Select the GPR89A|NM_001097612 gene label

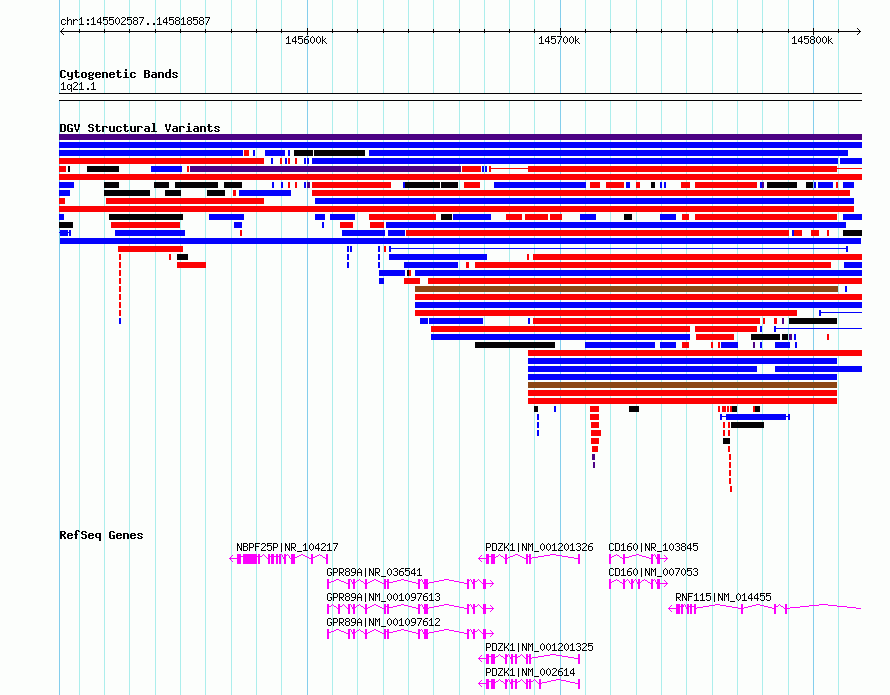383,622
